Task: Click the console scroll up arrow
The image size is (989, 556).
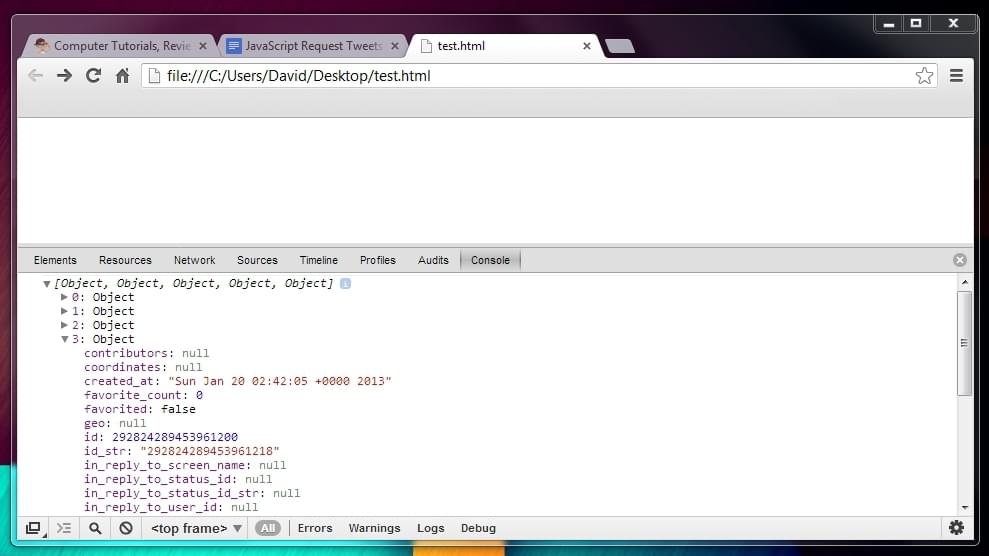Action: [964, 283]
